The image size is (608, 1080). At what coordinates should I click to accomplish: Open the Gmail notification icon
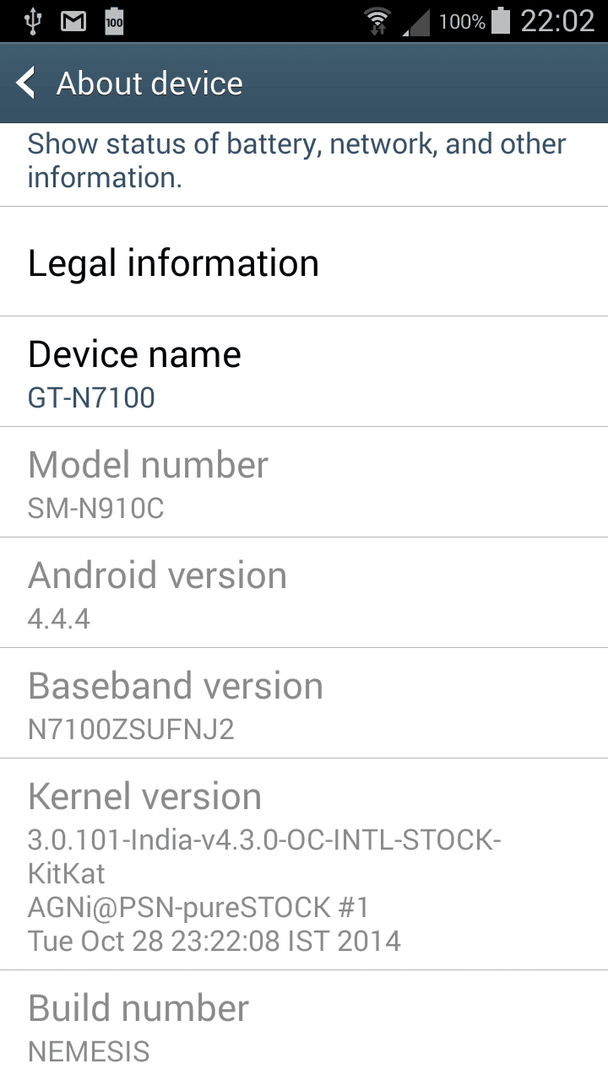pyautogui.click(x=74, y=22)
